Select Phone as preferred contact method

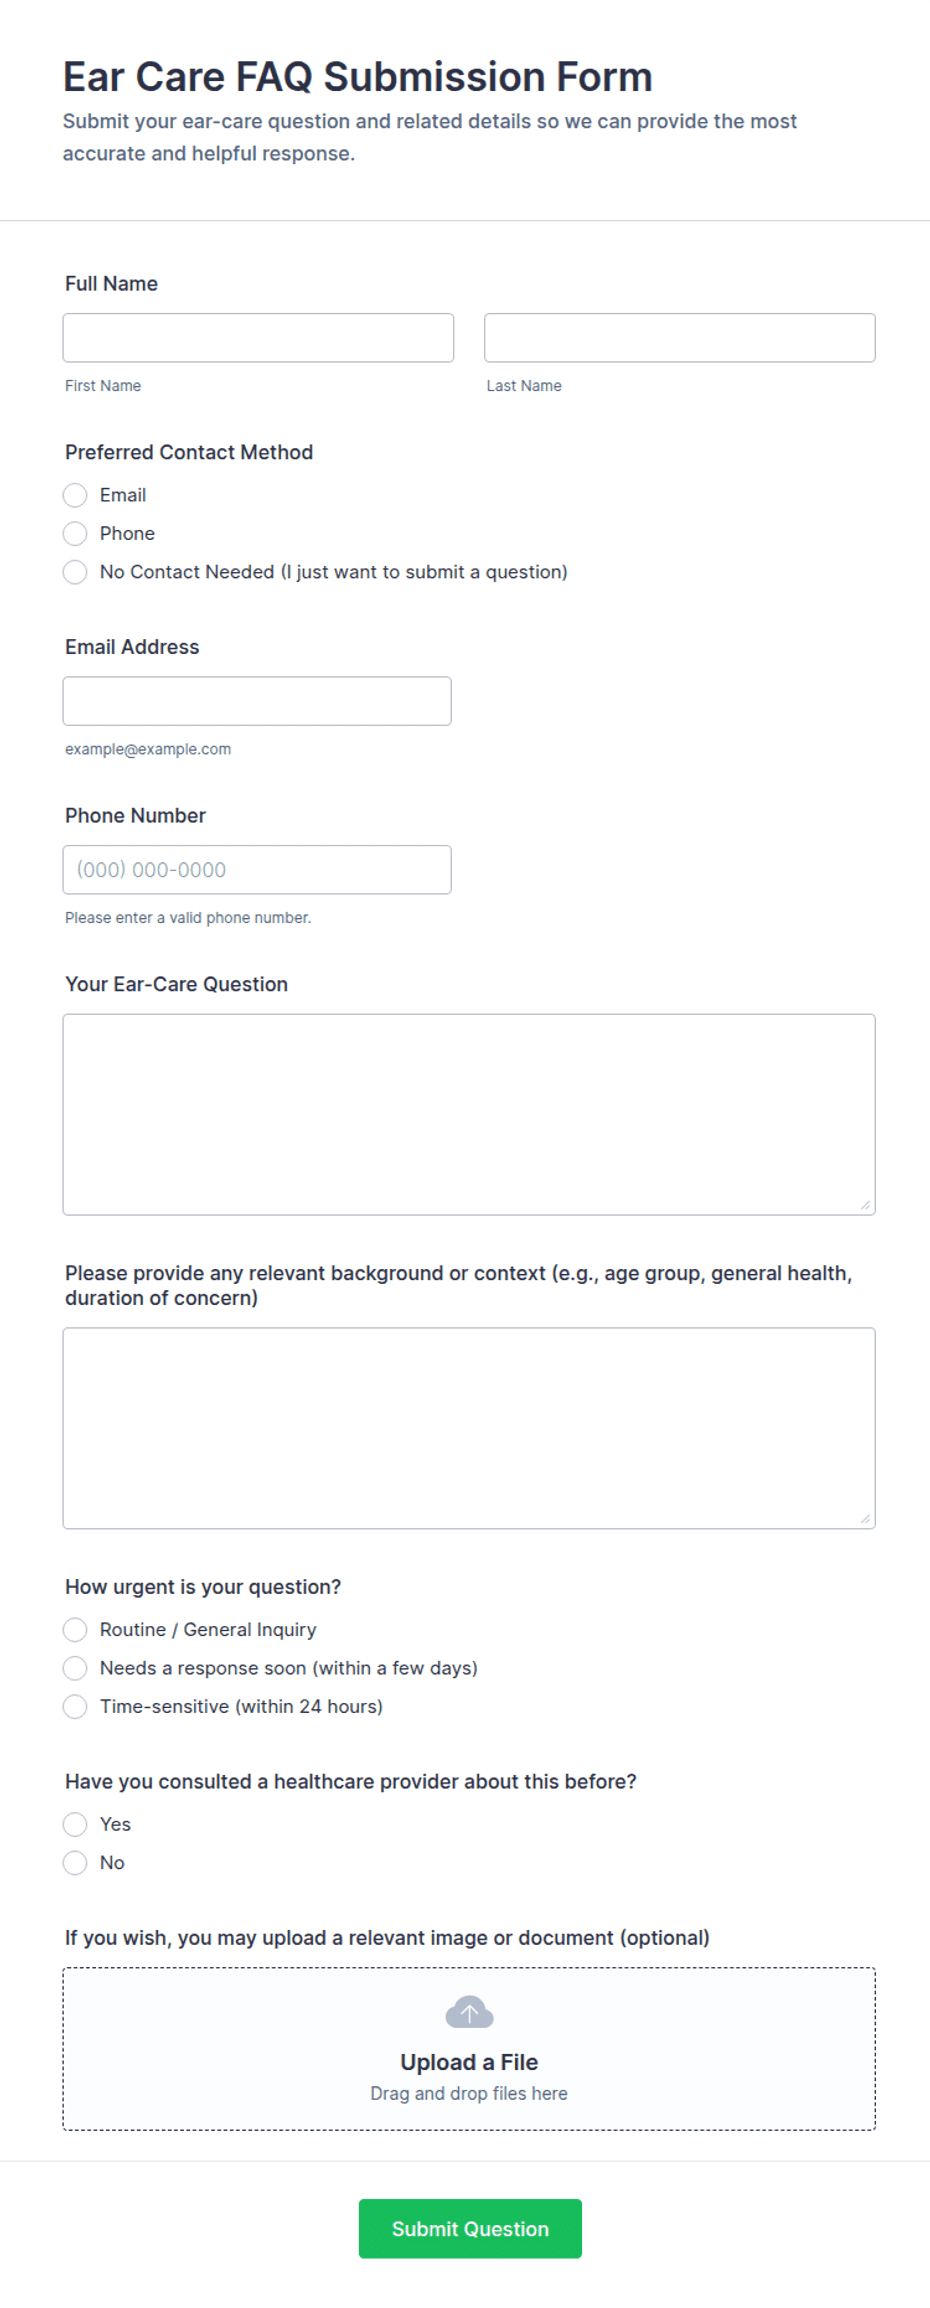pyautogui.click(x=75, y=533)
